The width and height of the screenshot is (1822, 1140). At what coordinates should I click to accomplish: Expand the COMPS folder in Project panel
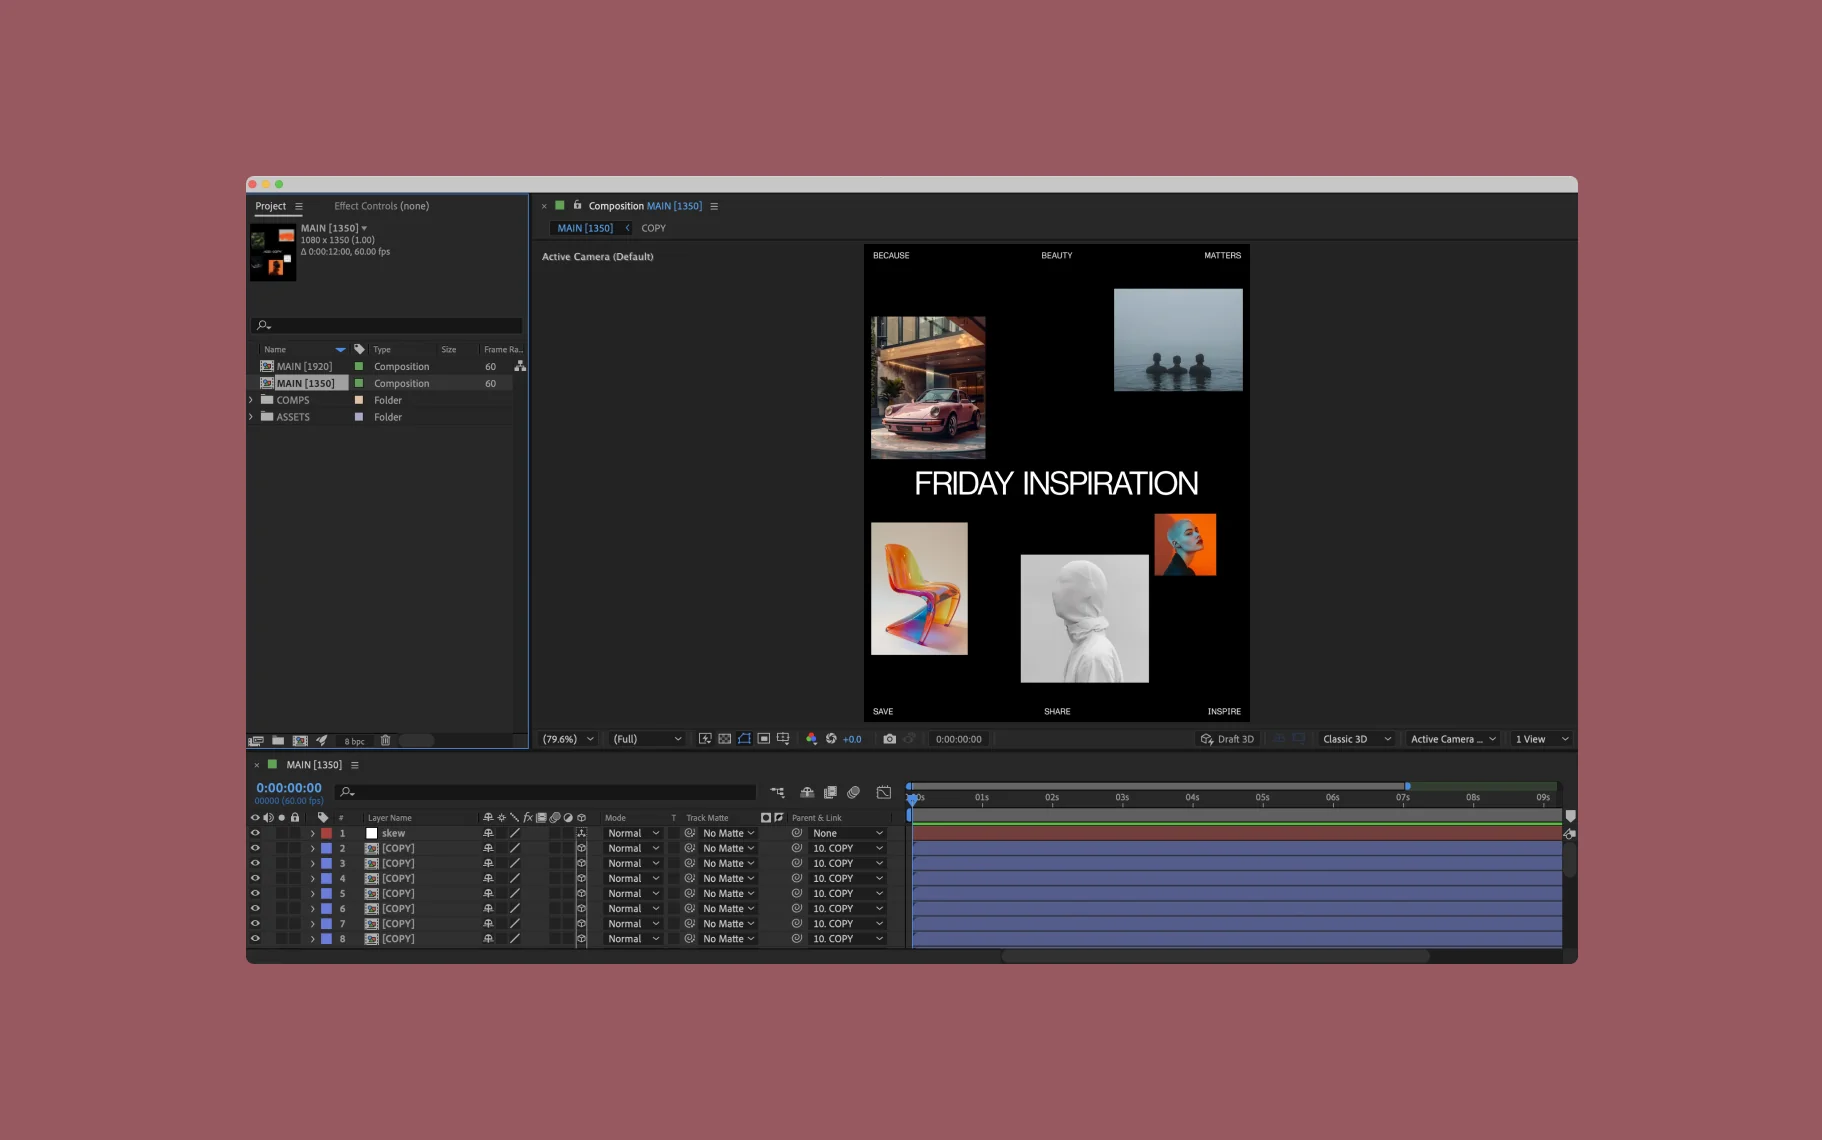tap(251, 400)
